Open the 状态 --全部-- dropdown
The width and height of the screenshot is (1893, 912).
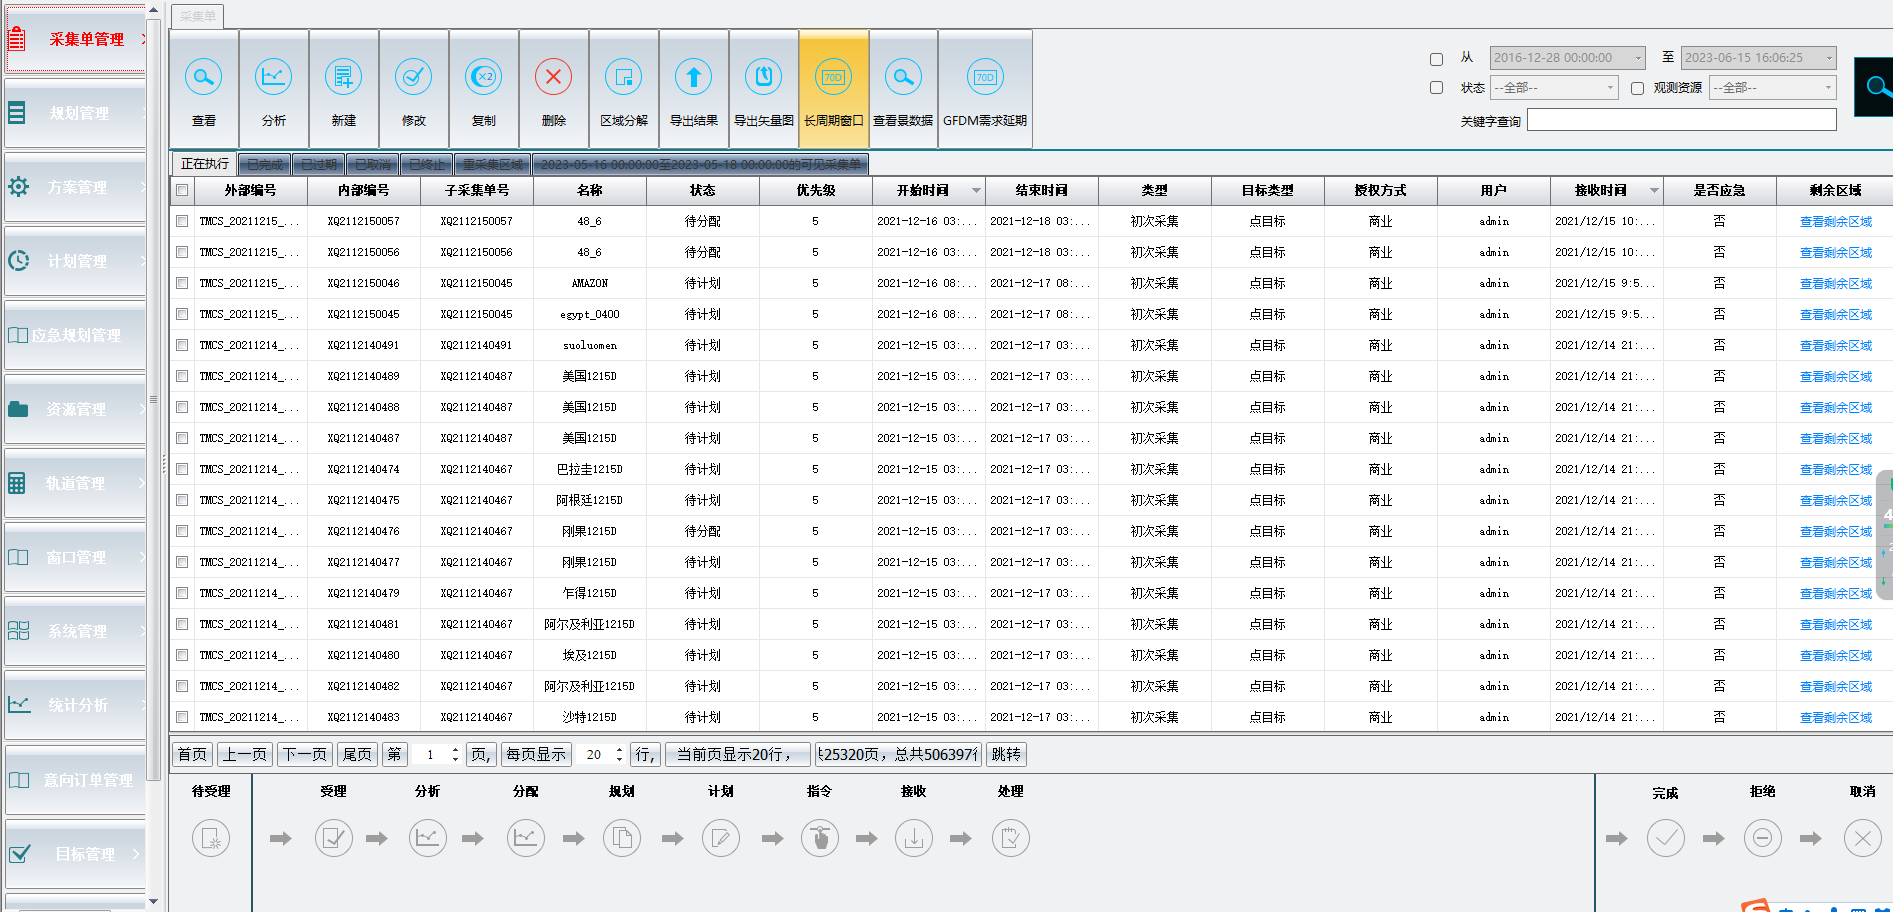click(x=1610, y=88)
